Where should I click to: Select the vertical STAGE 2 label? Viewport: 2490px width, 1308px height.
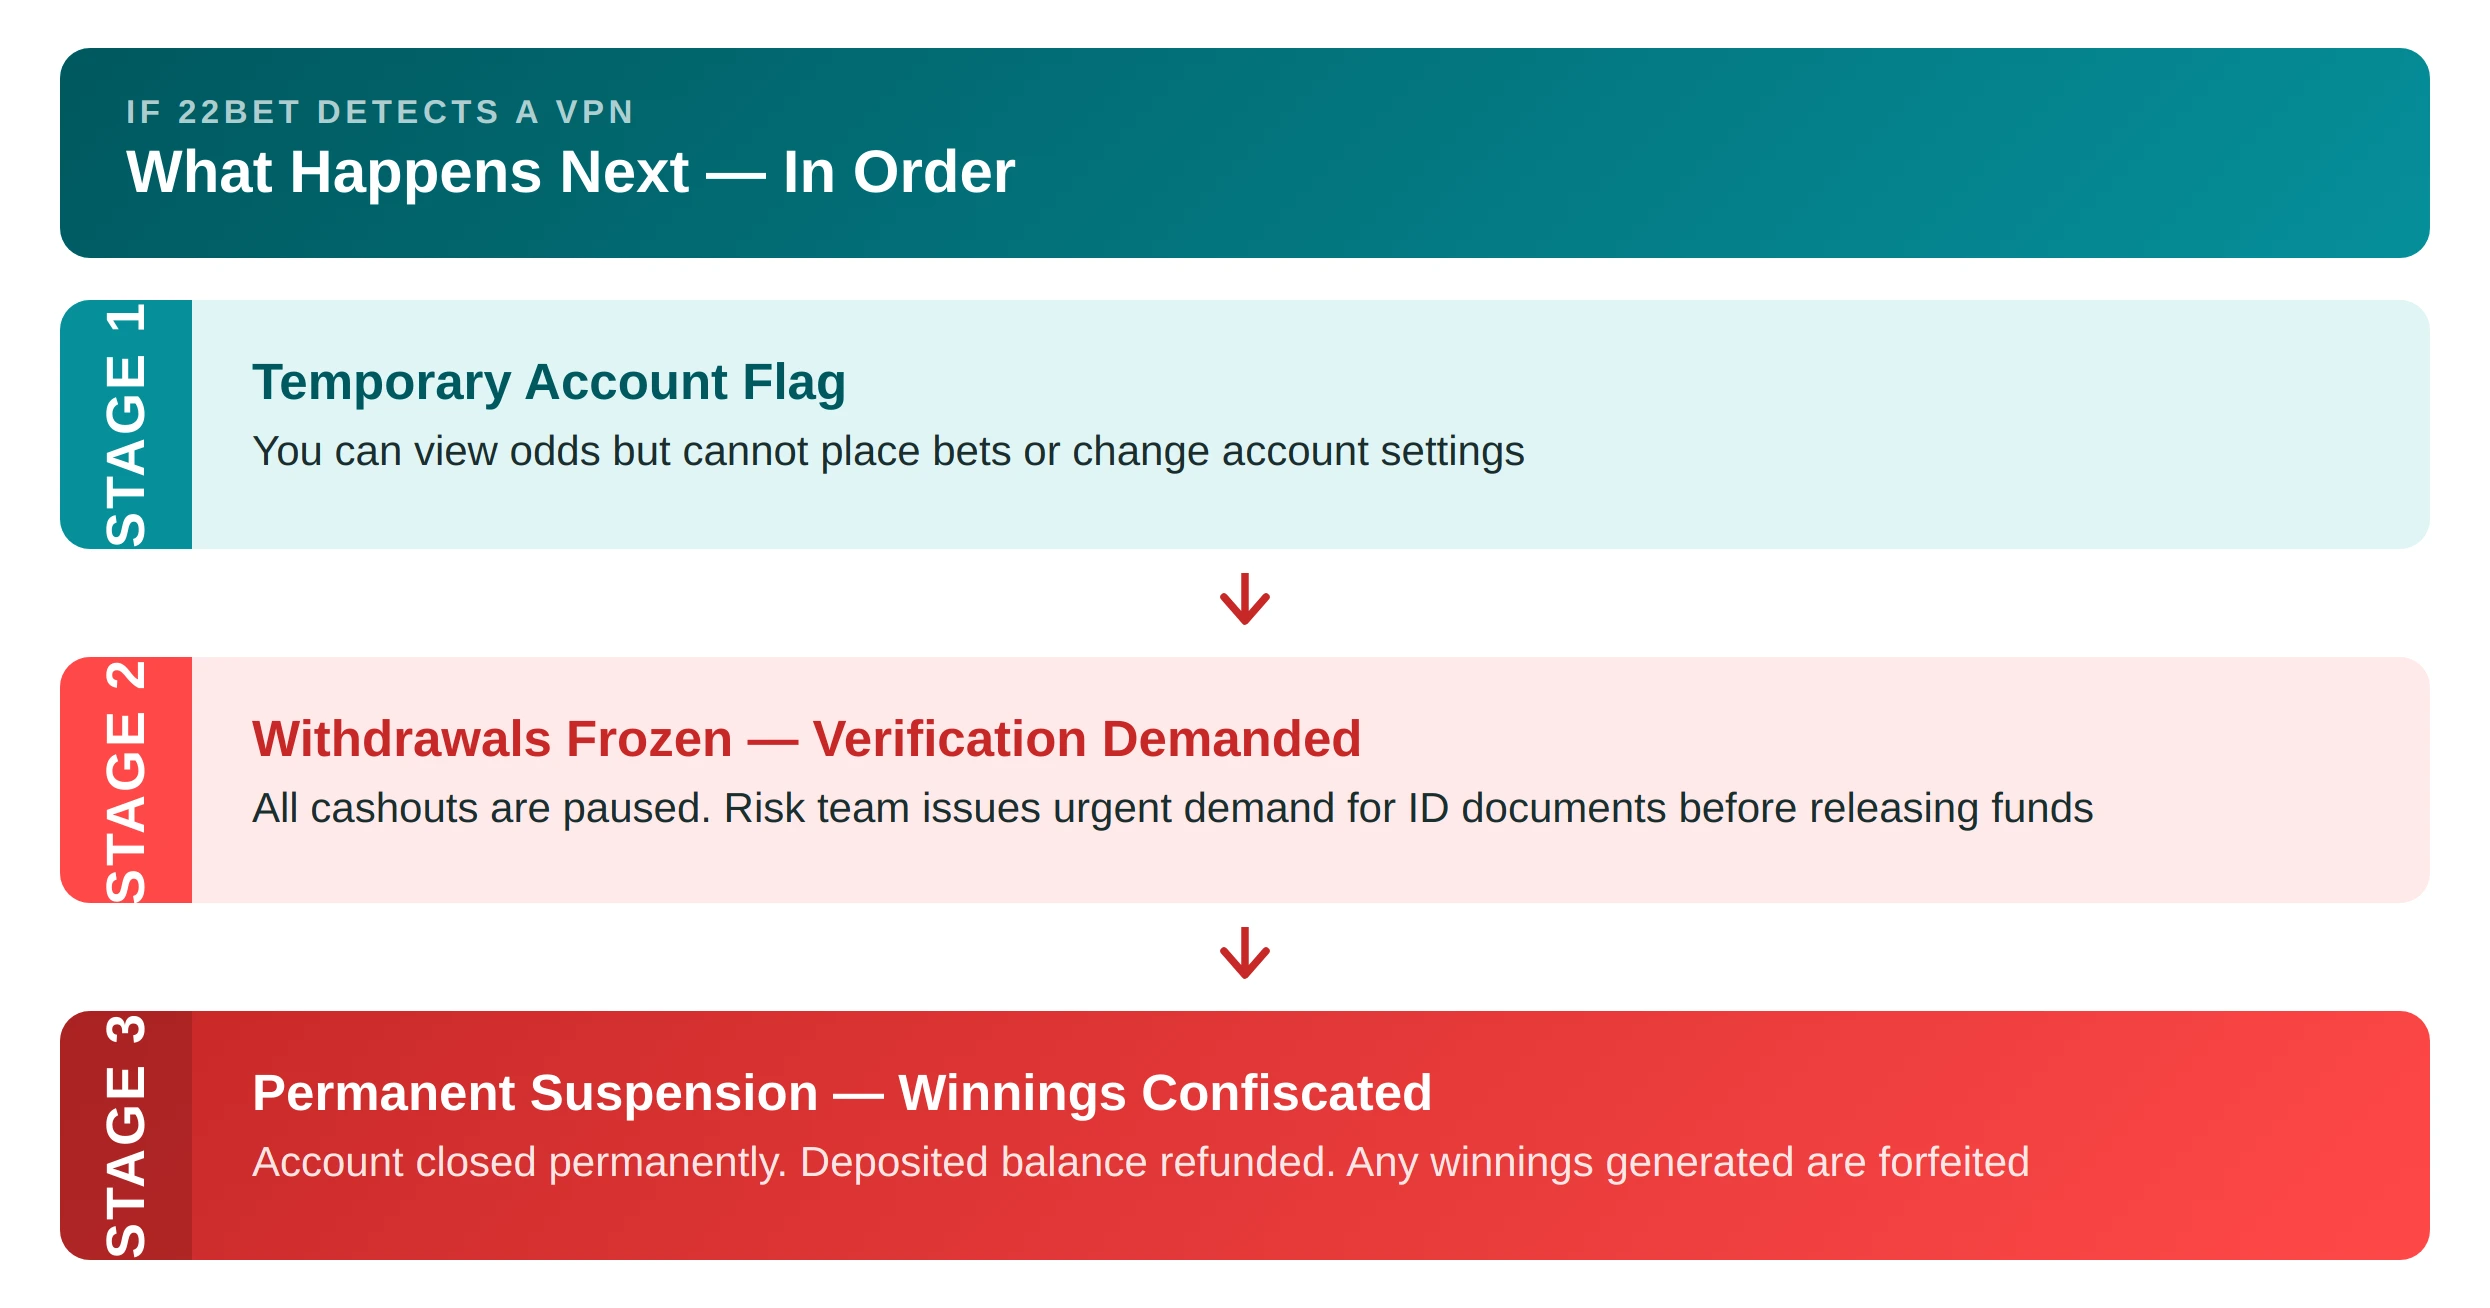click(x=126, y=780)
